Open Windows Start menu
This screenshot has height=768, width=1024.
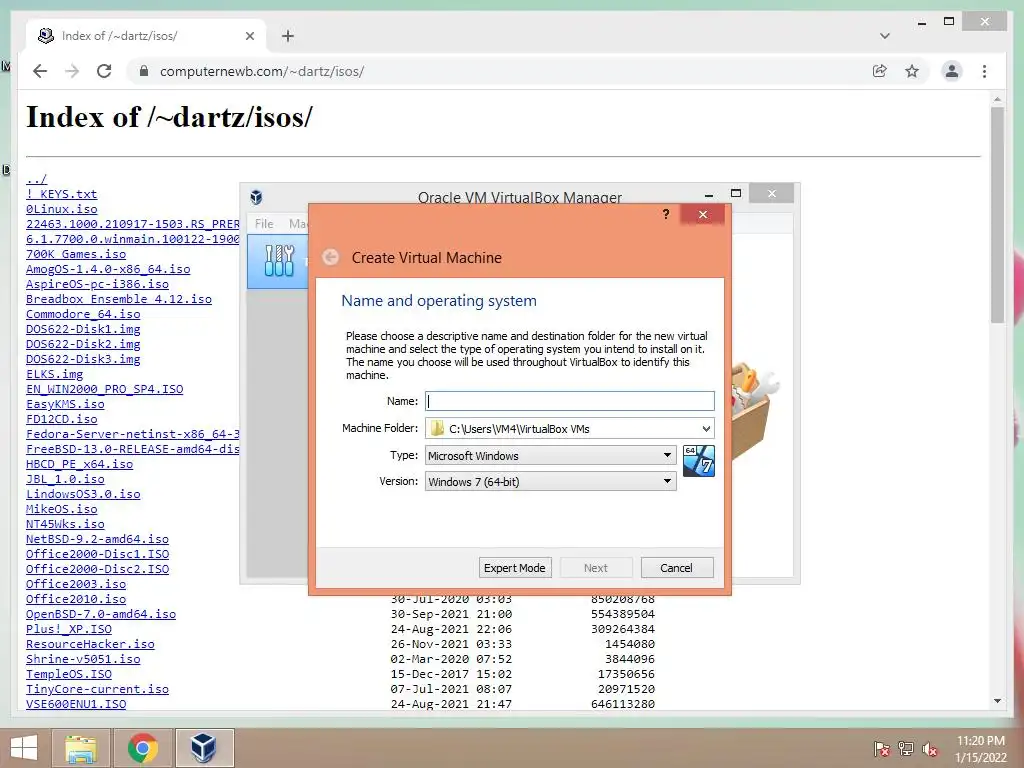(x=24, y=748)
